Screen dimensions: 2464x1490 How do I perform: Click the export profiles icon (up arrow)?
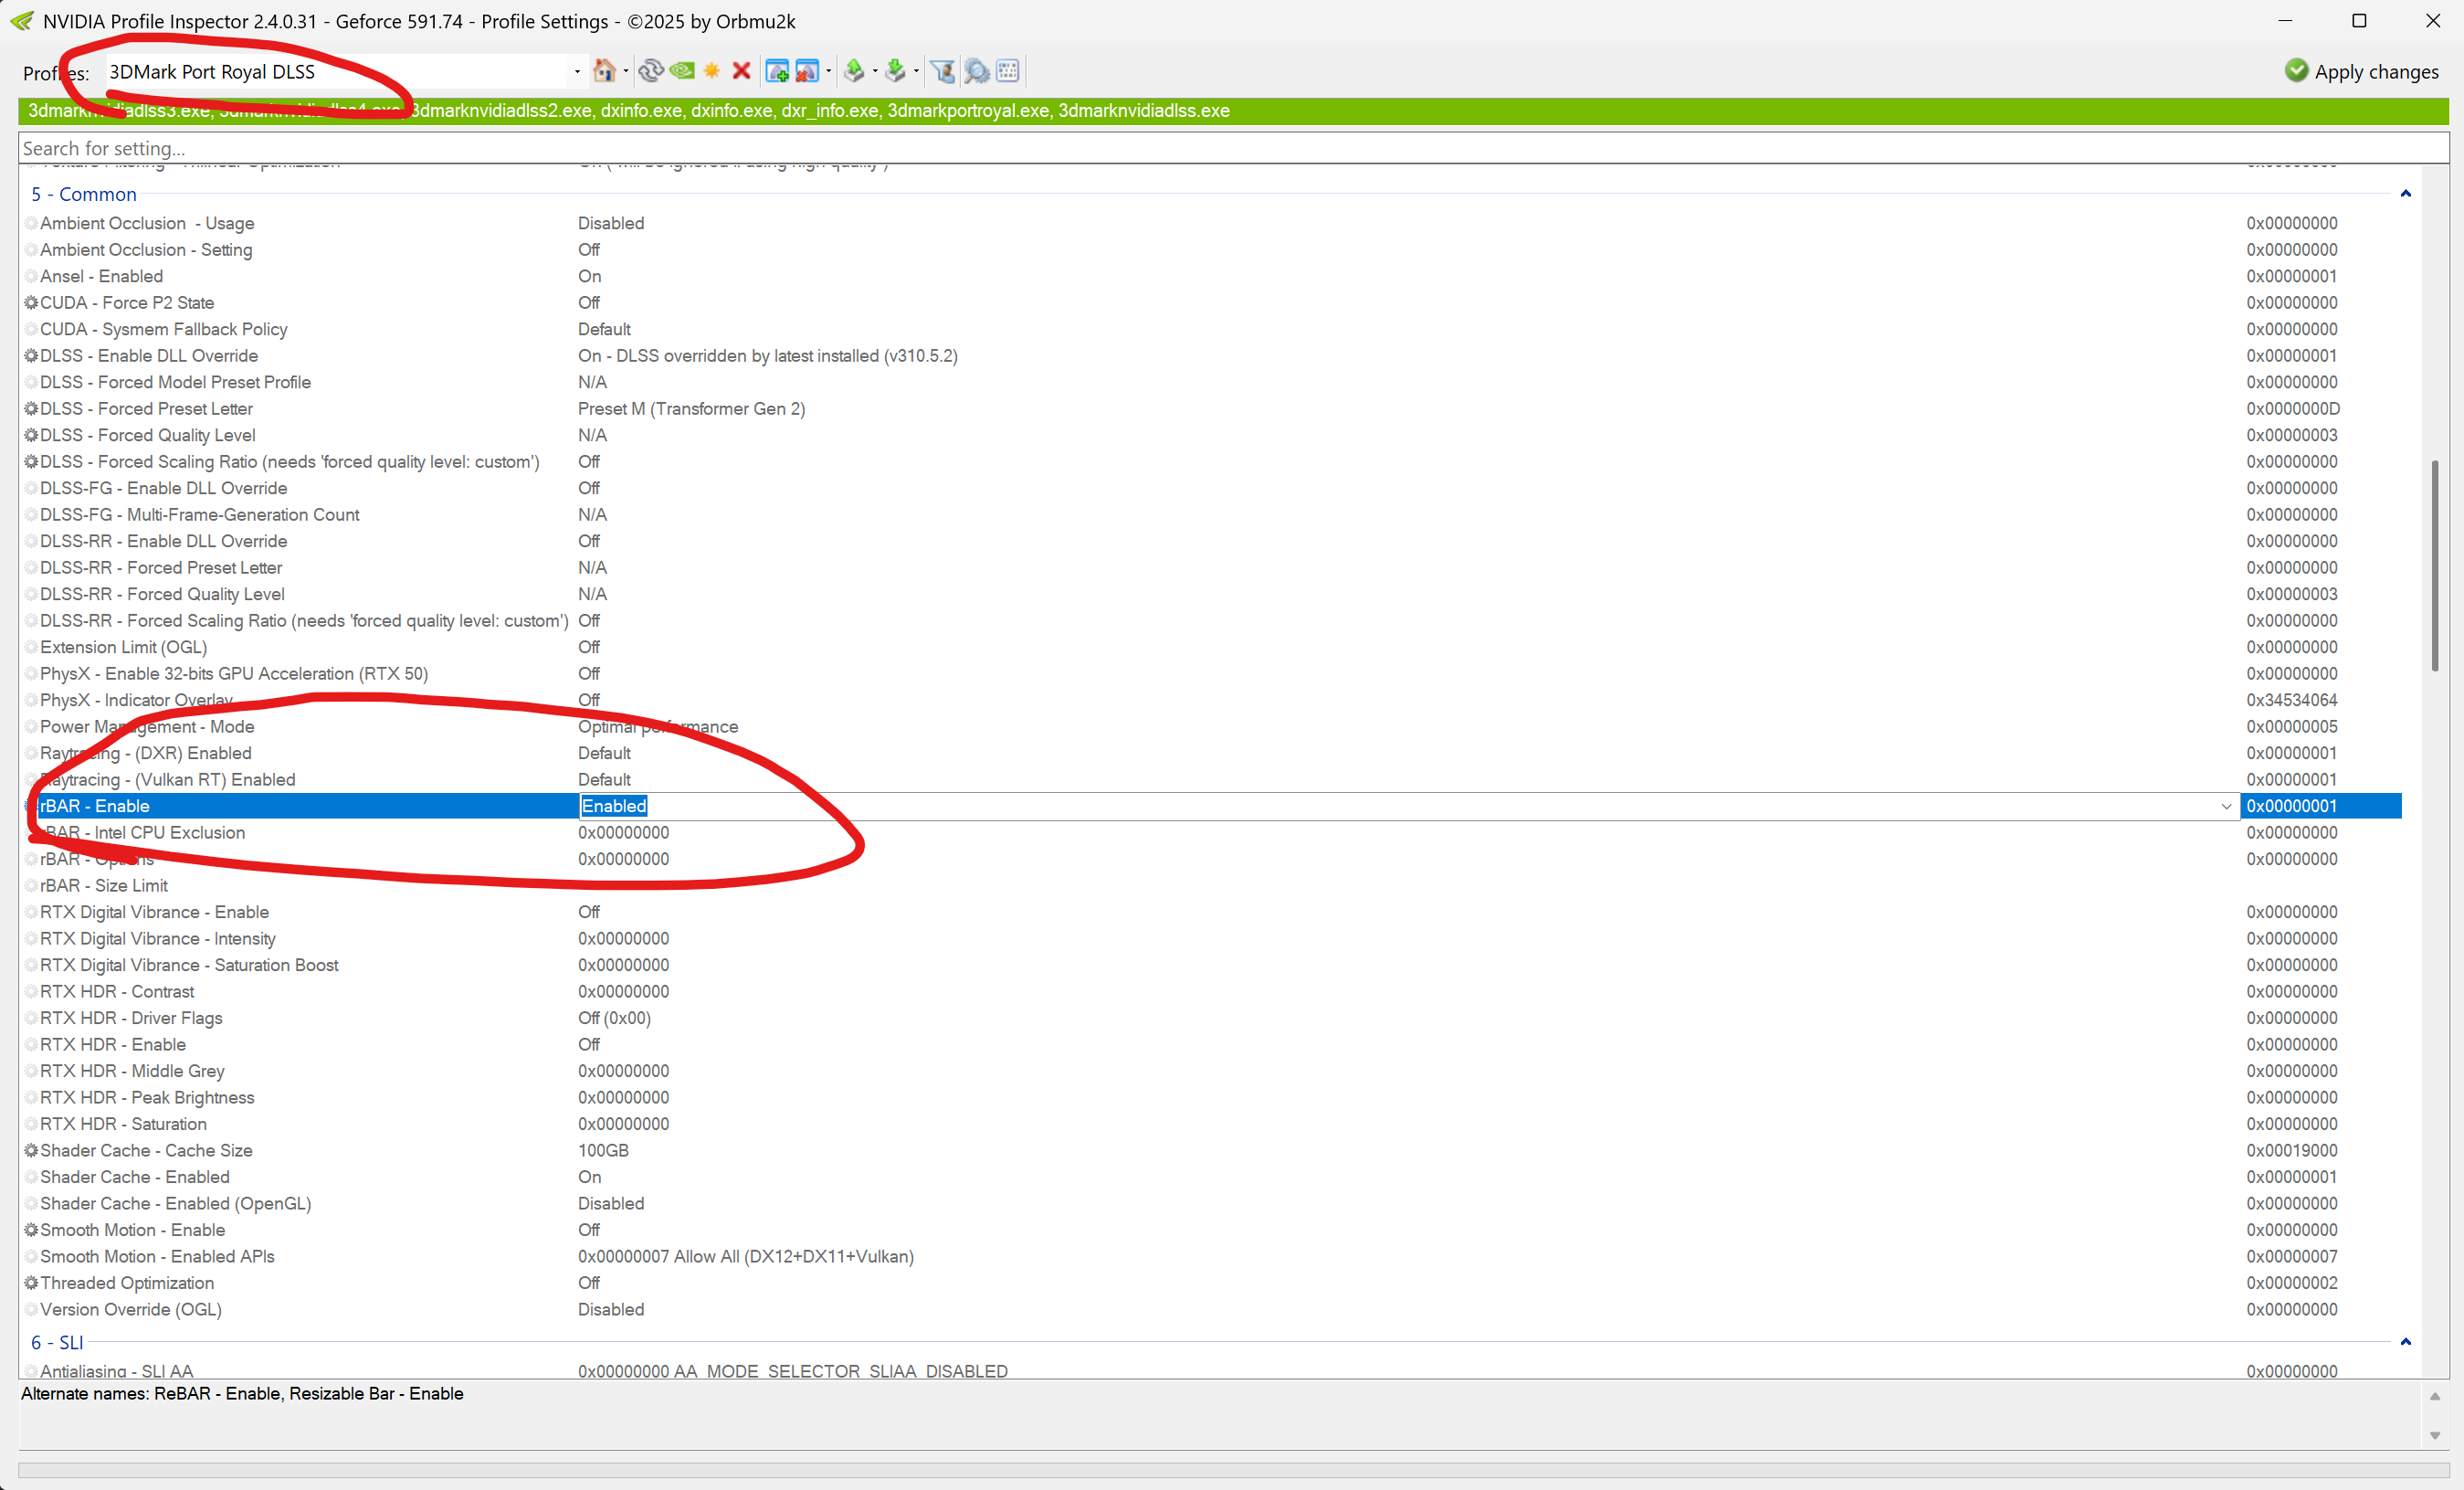click(x=854, y=71)
